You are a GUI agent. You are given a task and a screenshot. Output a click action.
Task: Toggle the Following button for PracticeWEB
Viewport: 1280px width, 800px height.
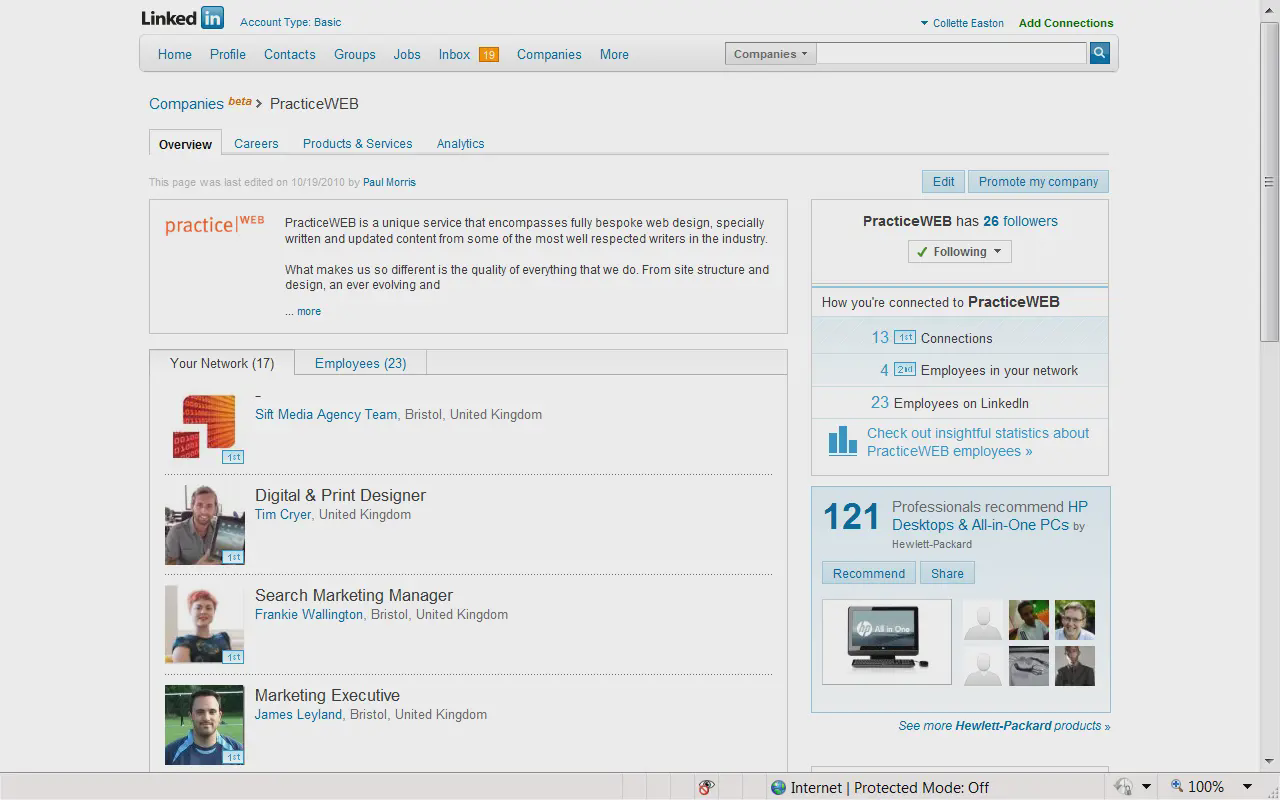959,252
